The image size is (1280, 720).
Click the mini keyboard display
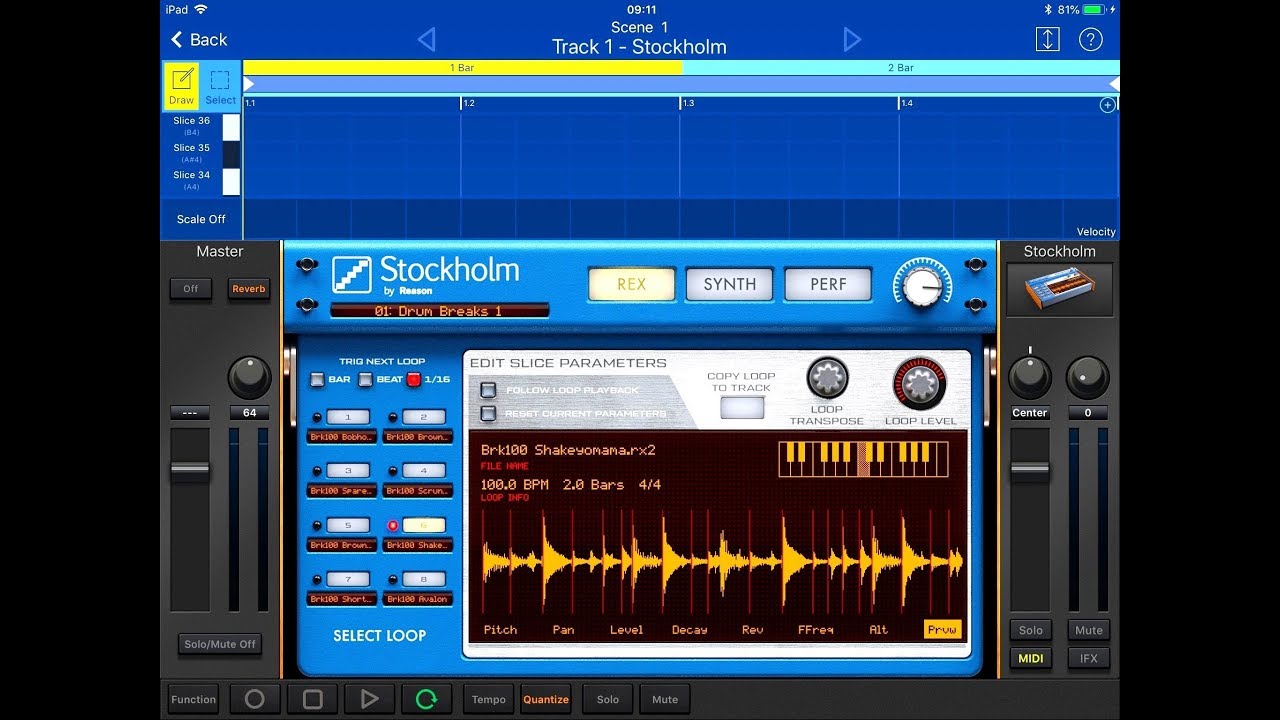click(x=863, y=459)
